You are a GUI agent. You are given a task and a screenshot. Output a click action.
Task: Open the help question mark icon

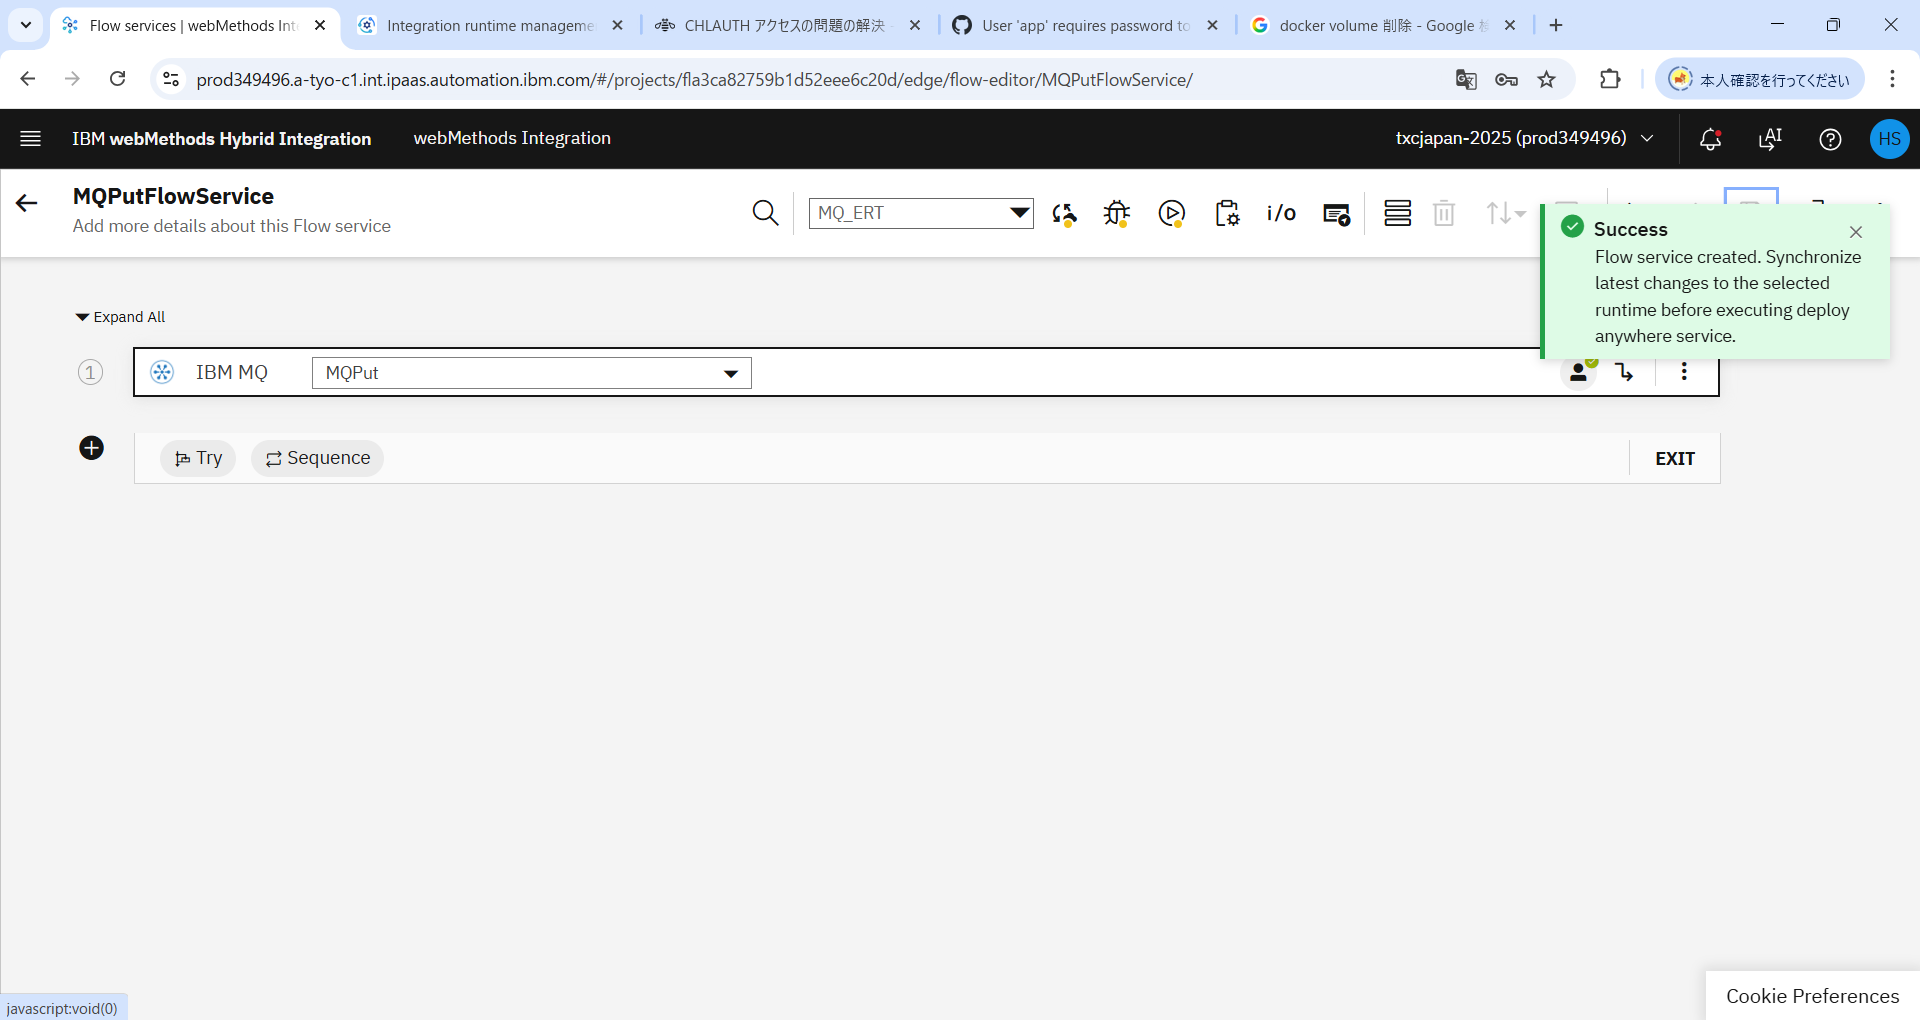(1830, 139)
